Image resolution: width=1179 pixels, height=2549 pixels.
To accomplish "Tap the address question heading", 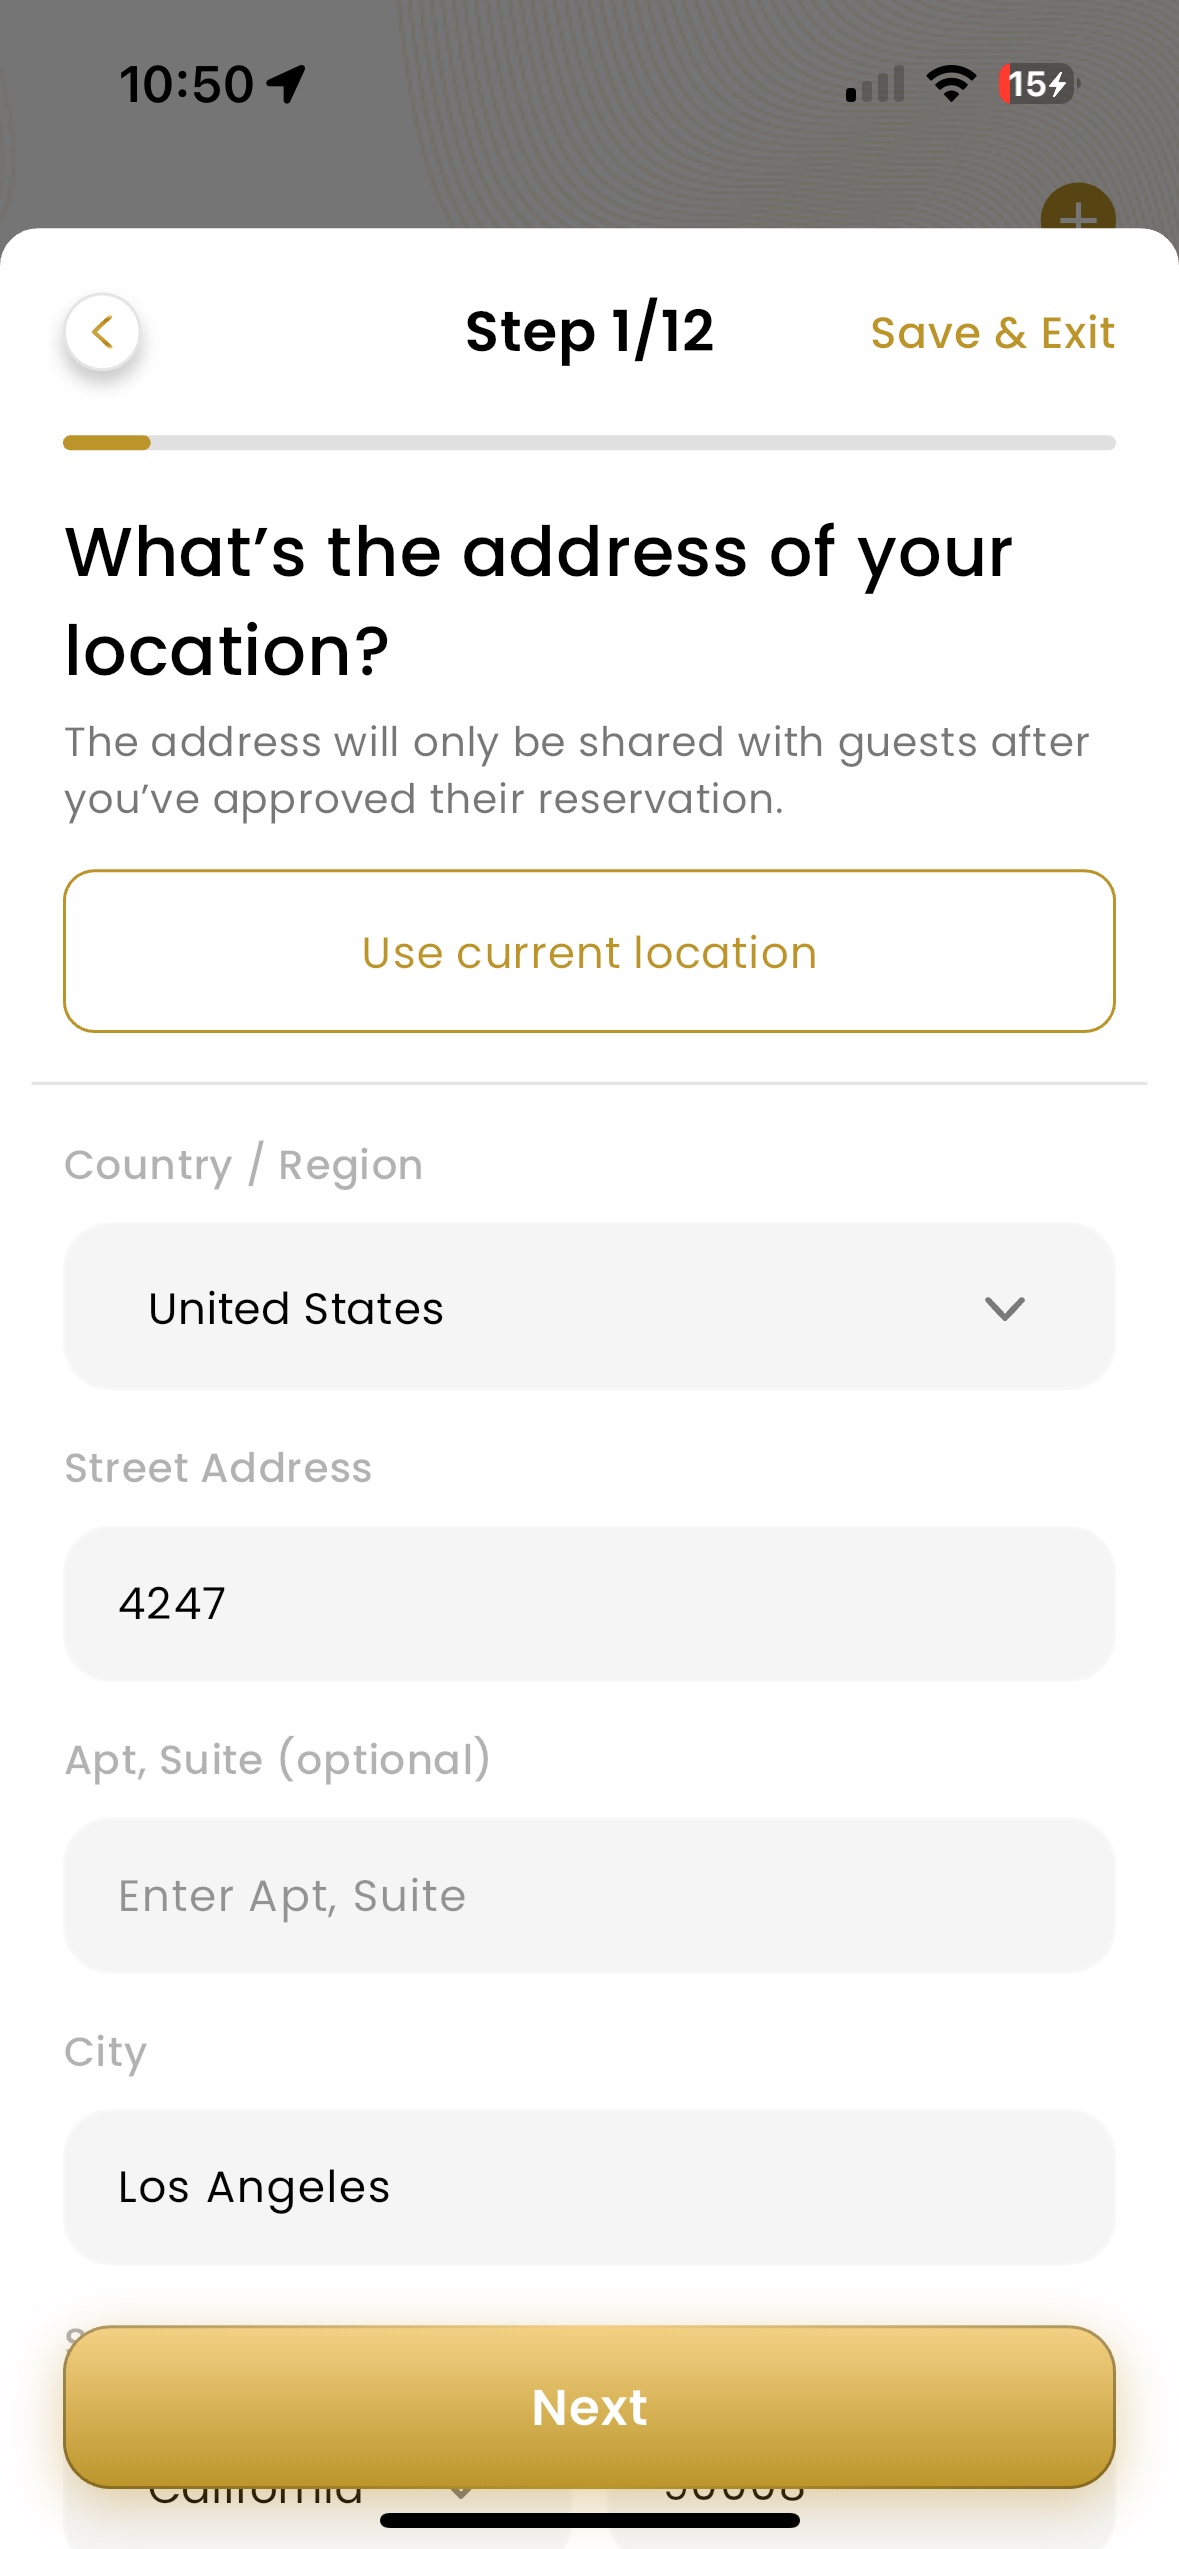I will (x=538, y=600).
